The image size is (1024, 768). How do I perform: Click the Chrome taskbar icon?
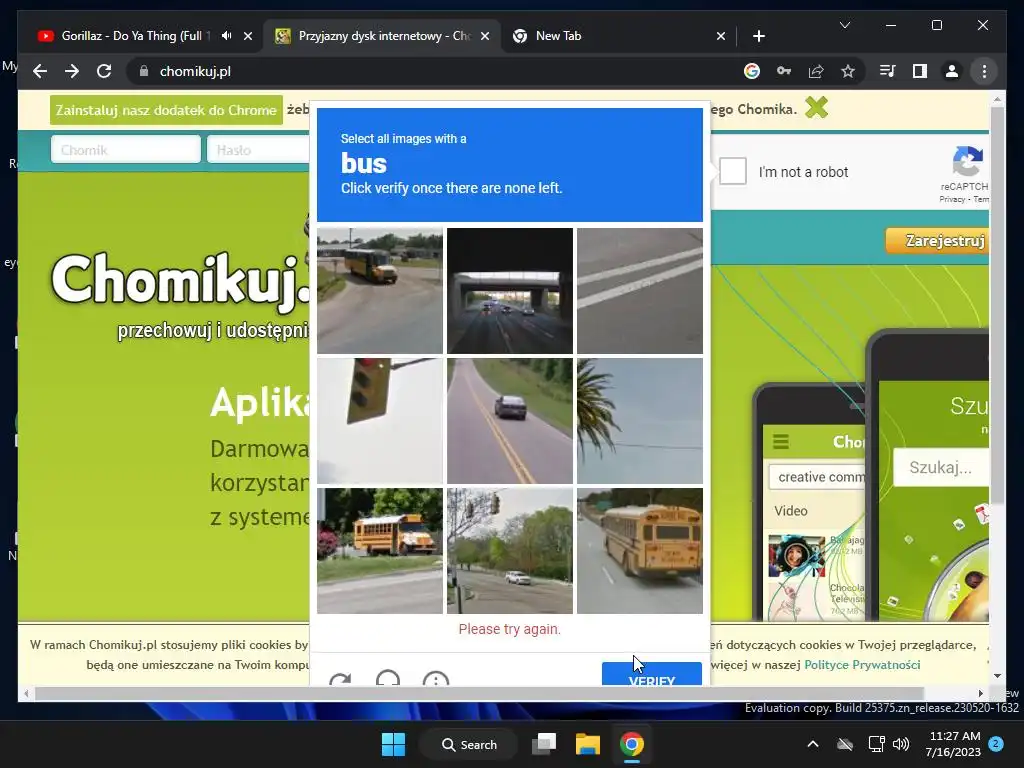point(632,744)
